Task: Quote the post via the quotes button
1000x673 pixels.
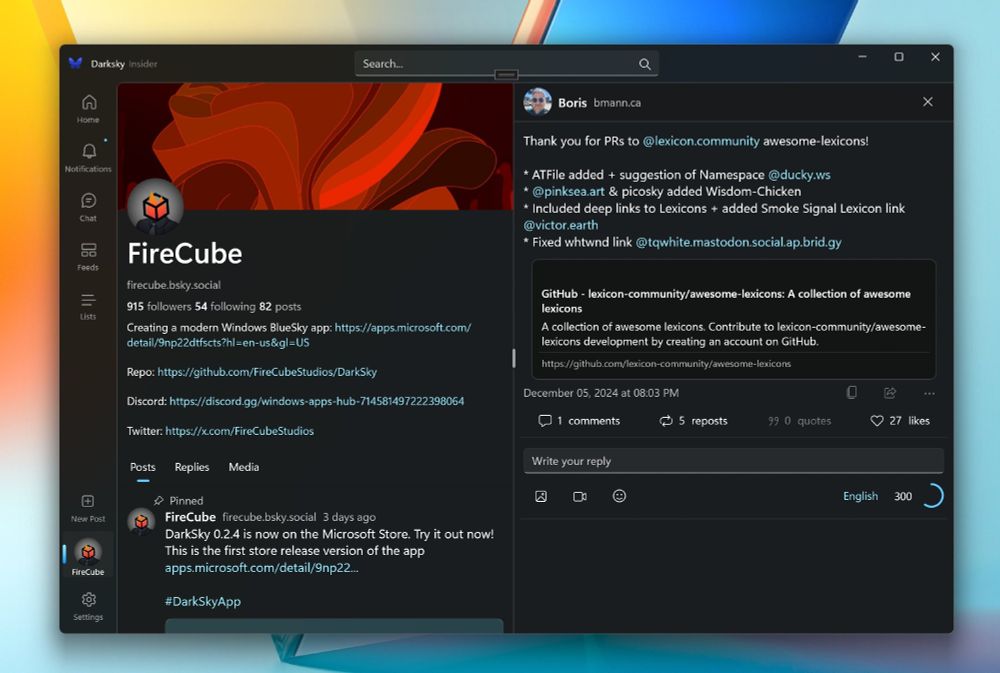Action: [799, 421]
